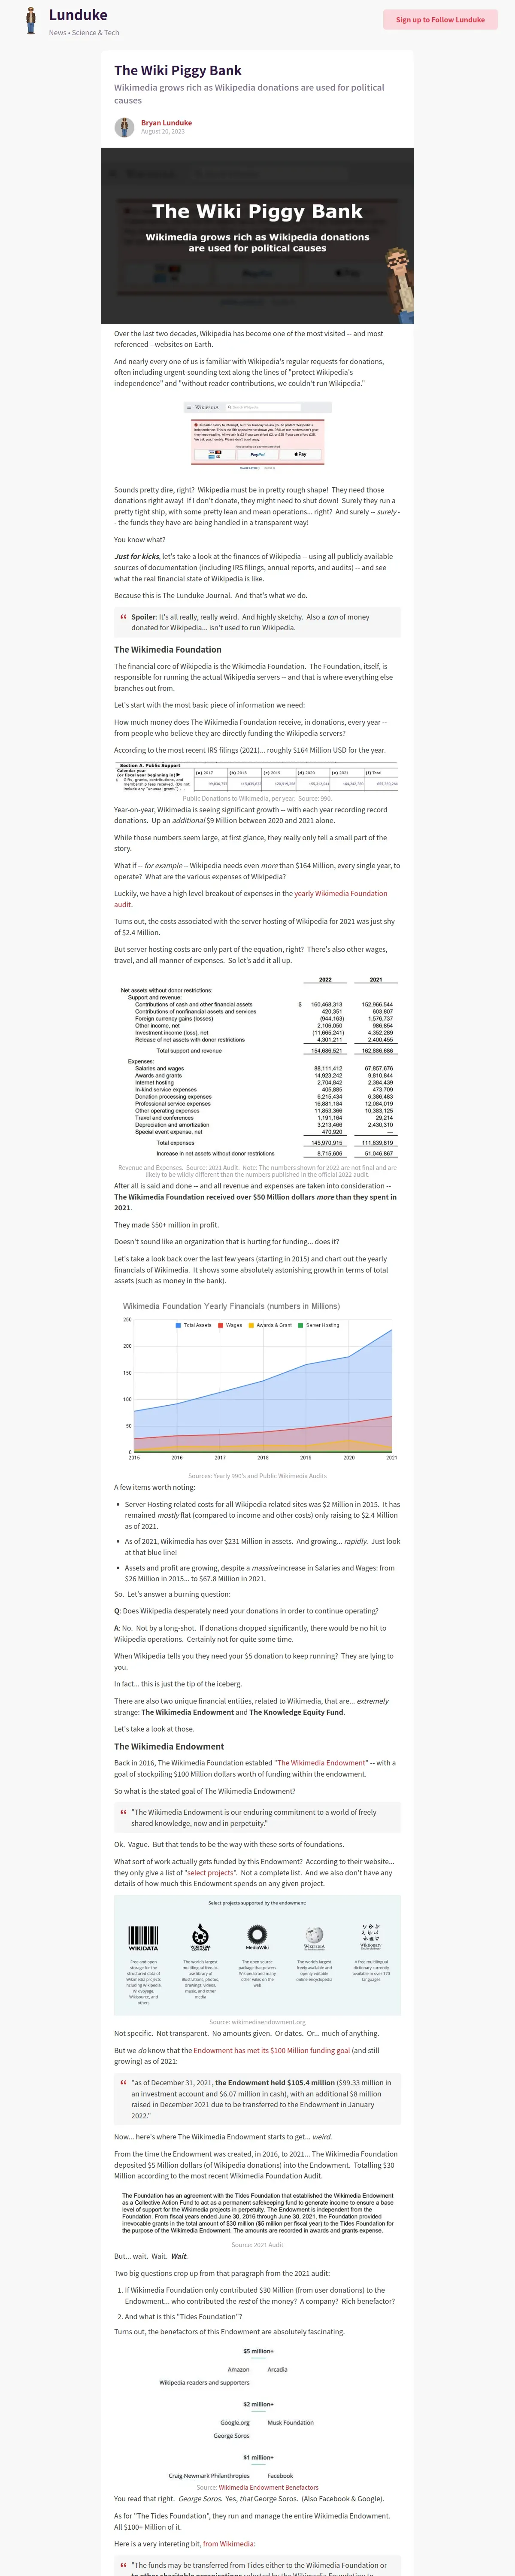This screenshot has width=515, height=2576.
Task: Toggle Server Hosting legend entry
Action: pyautogui.click(x=318, y=1325)
